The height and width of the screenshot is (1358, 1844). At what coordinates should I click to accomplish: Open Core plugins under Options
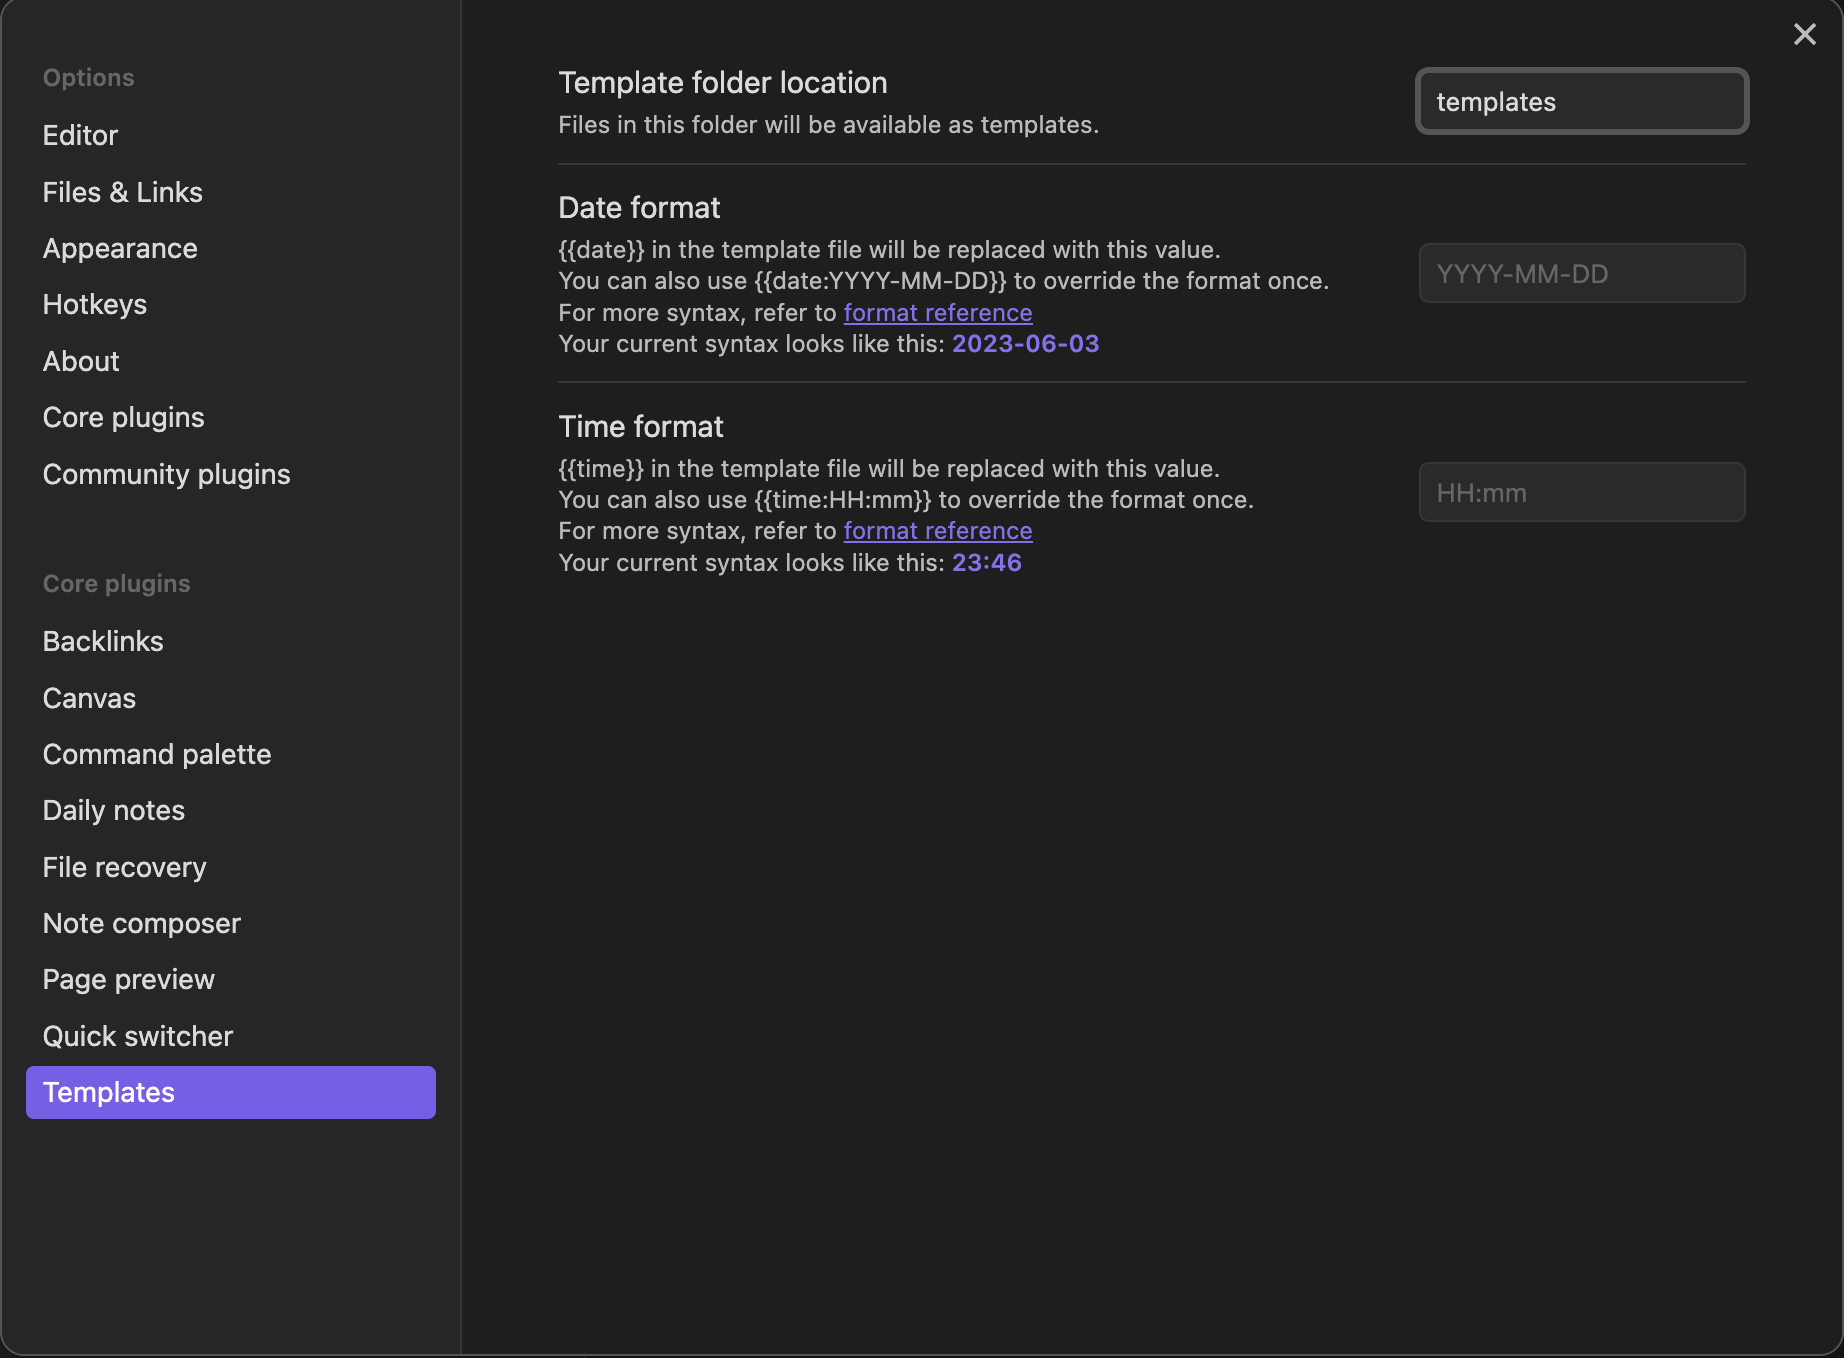pyautogui.click(x=123, y=417)
